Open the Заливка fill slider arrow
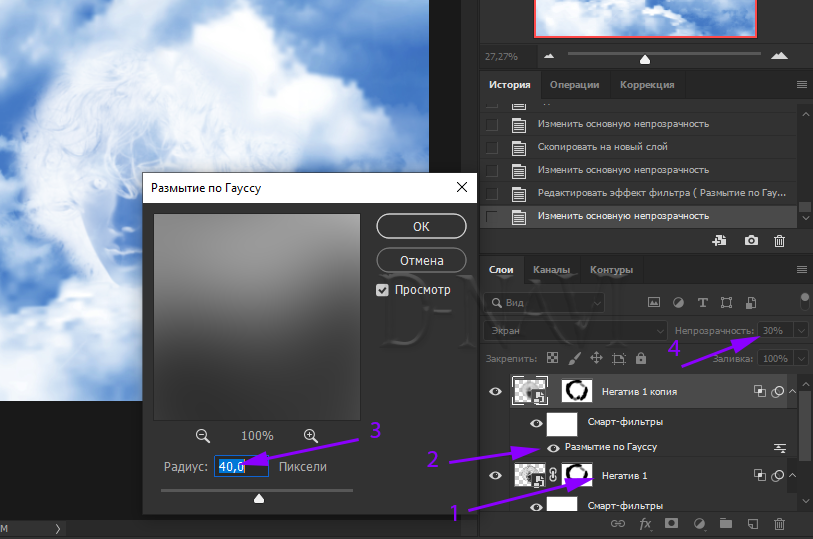The width and height of the screenshot is (813, 539). [x=802, y=359]
